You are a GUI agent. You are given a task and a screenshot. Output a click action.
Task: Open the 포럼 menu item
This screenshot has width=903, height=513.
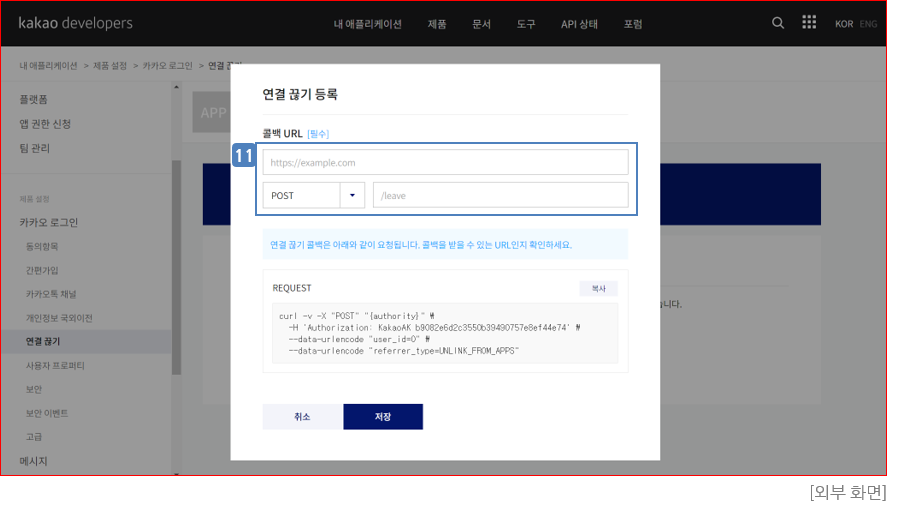point(633,24)
